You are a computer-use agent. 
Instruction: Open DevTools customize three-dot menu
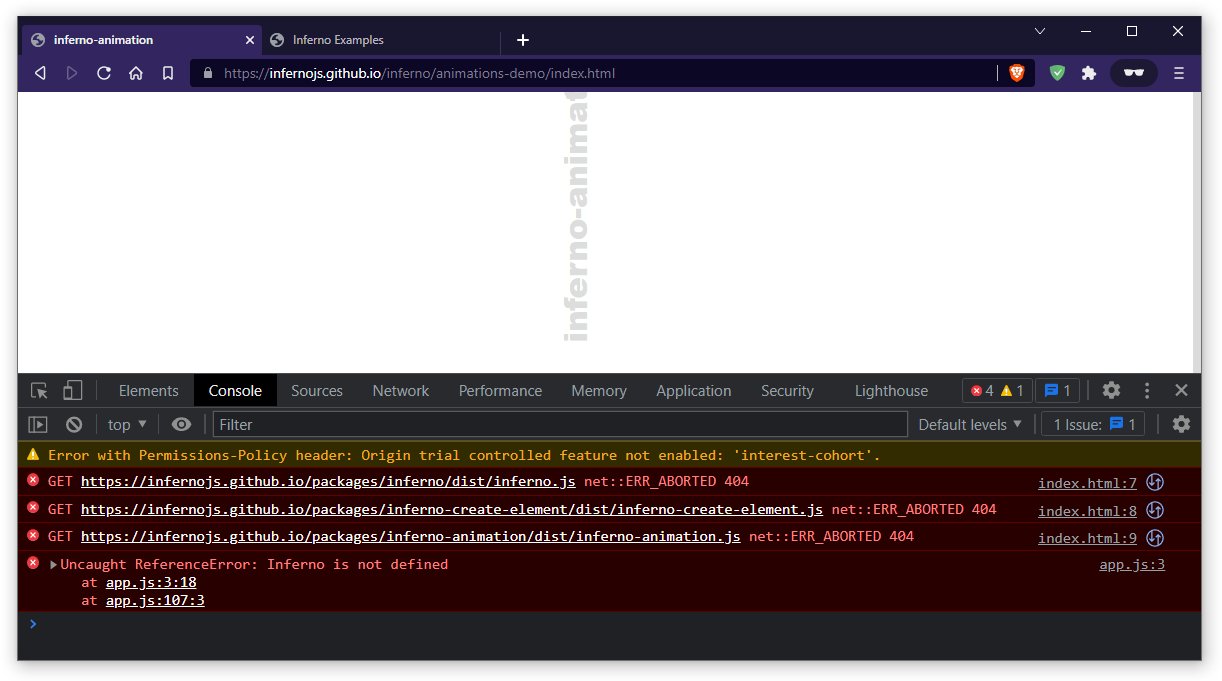pyautogui.click(x=1147, y=391)
